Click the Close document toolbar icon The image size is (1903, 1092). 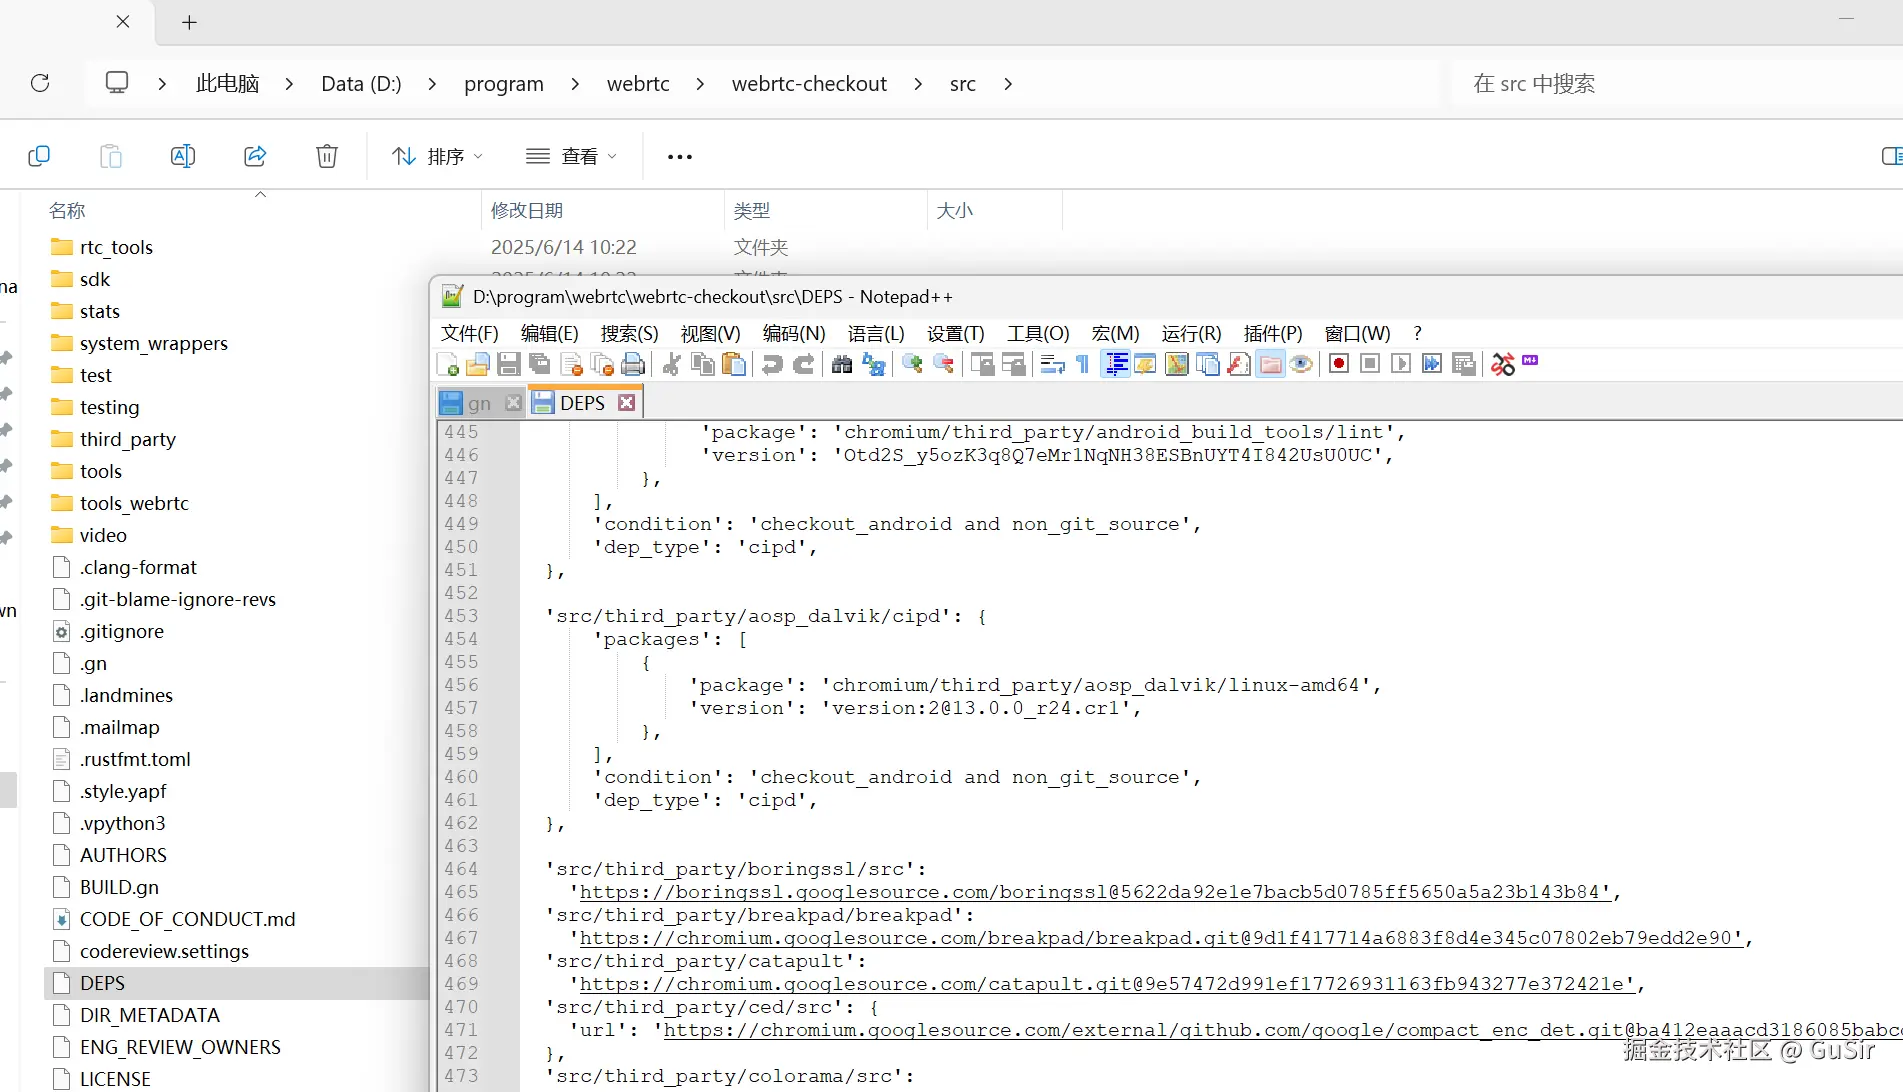point(571,365)
